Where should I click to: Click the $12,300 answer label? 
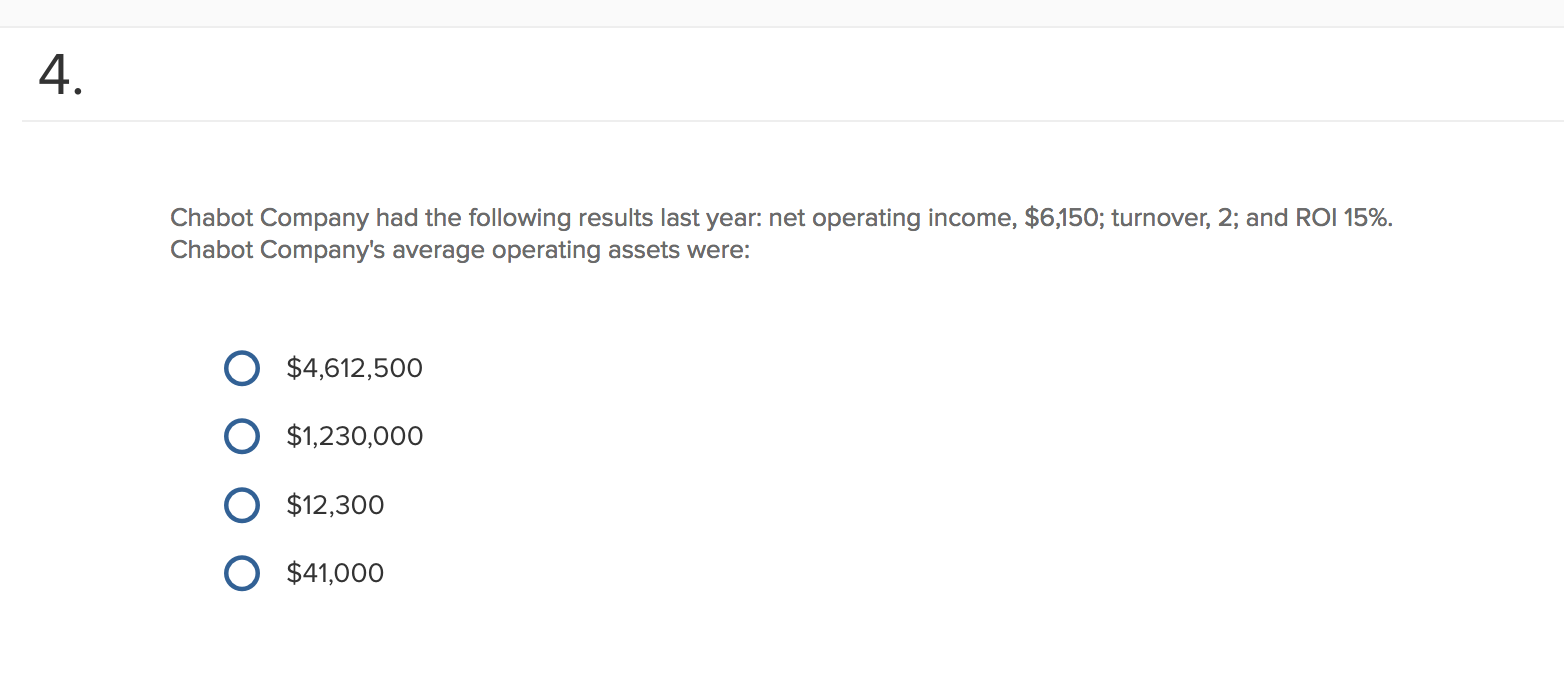(335, 505)
